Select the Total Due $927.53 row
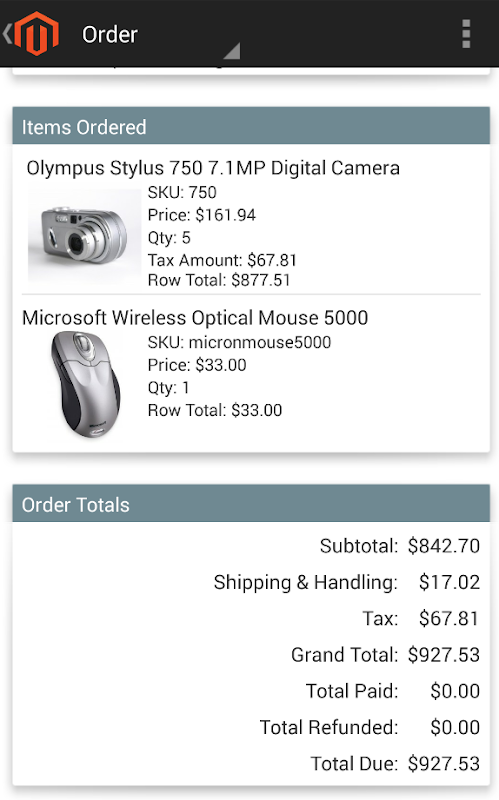 pos(395,764)
